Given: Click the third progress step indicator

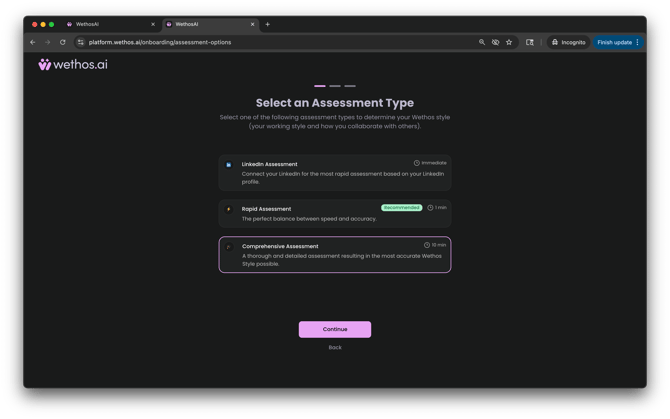Looking at the screenshot, I should [350, 86].
